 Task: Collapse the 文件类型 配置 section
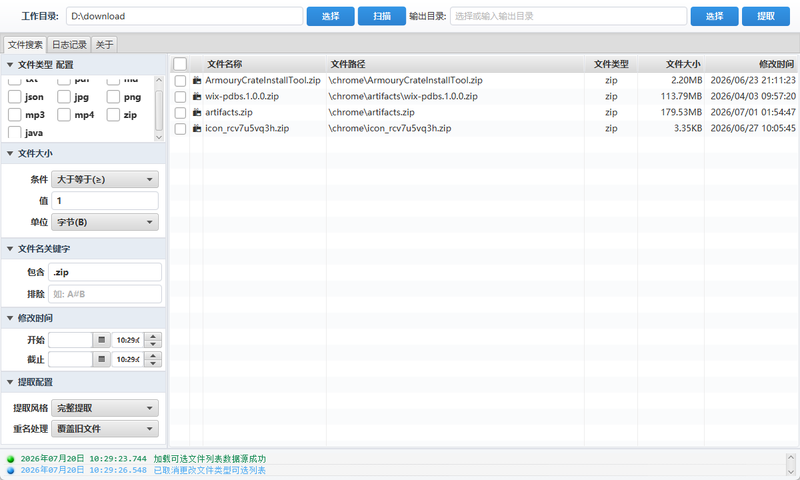[10, 65]
